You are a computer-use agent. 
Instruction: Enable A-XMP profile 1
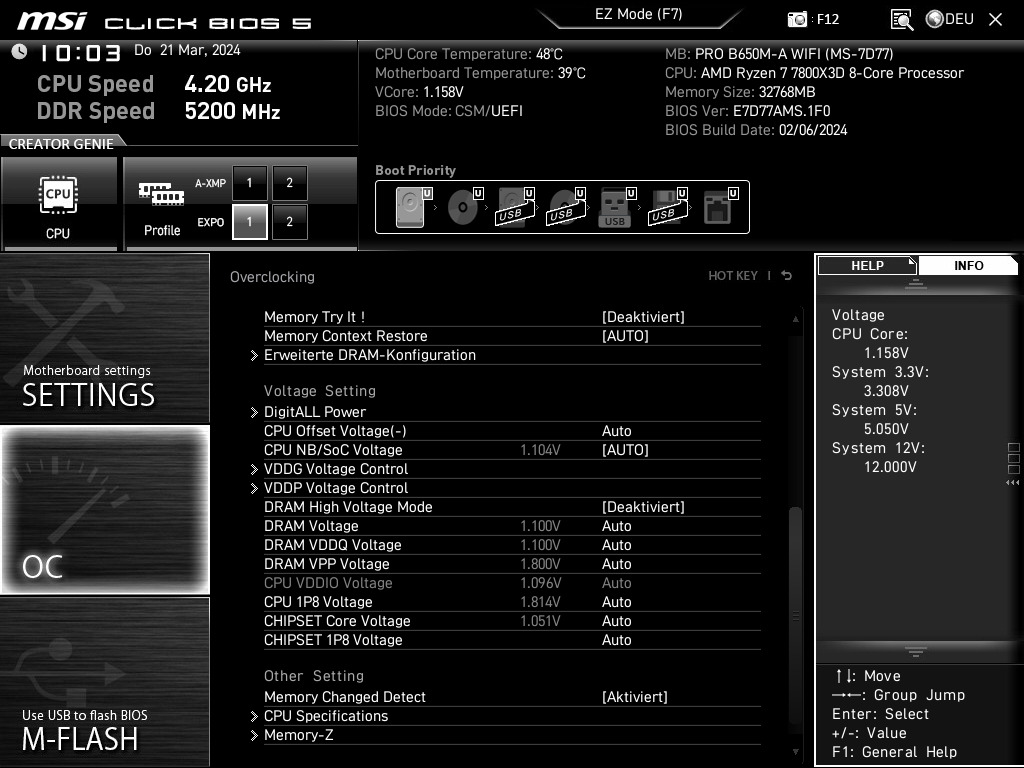(x=249, y=183)
